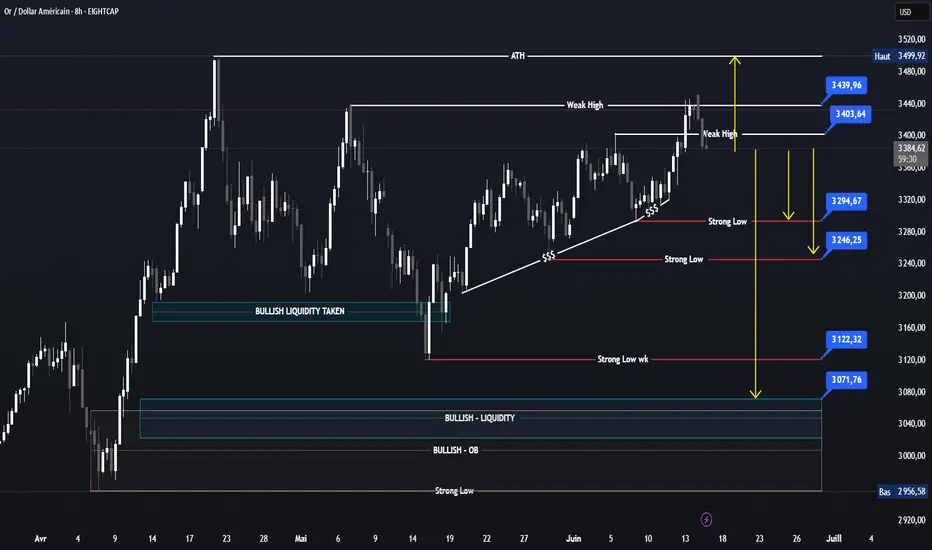Click the 3320,00 price scale value
The image size is (932, 550).
pyautogui.click(x=911, y=200)
